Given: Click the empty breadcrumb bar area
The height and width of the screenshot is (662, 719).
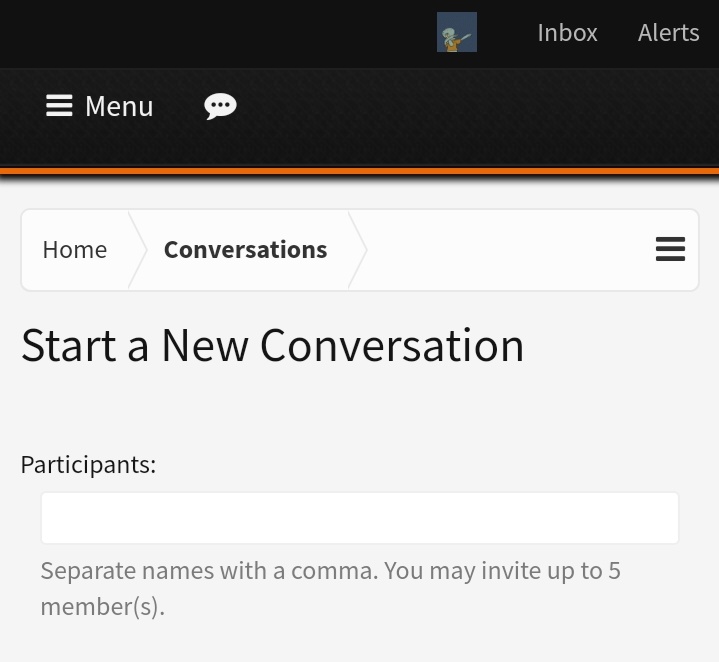Looking at the screenshot, I should click(509, 250).
